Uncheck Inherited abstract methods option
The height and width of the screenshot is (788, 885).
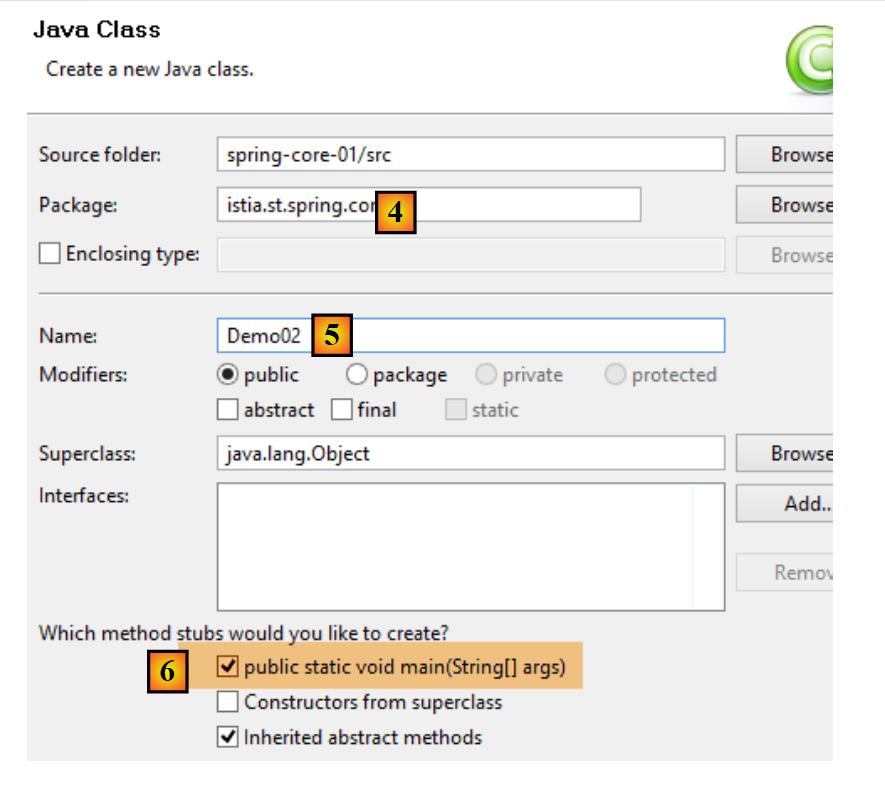(x=228, y=738)
